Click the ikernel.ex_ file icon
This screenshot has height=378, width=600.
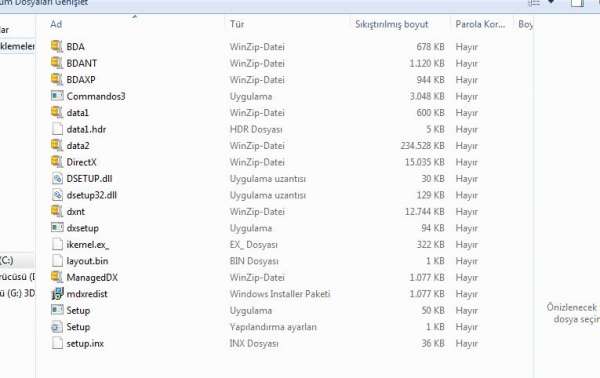57,244
